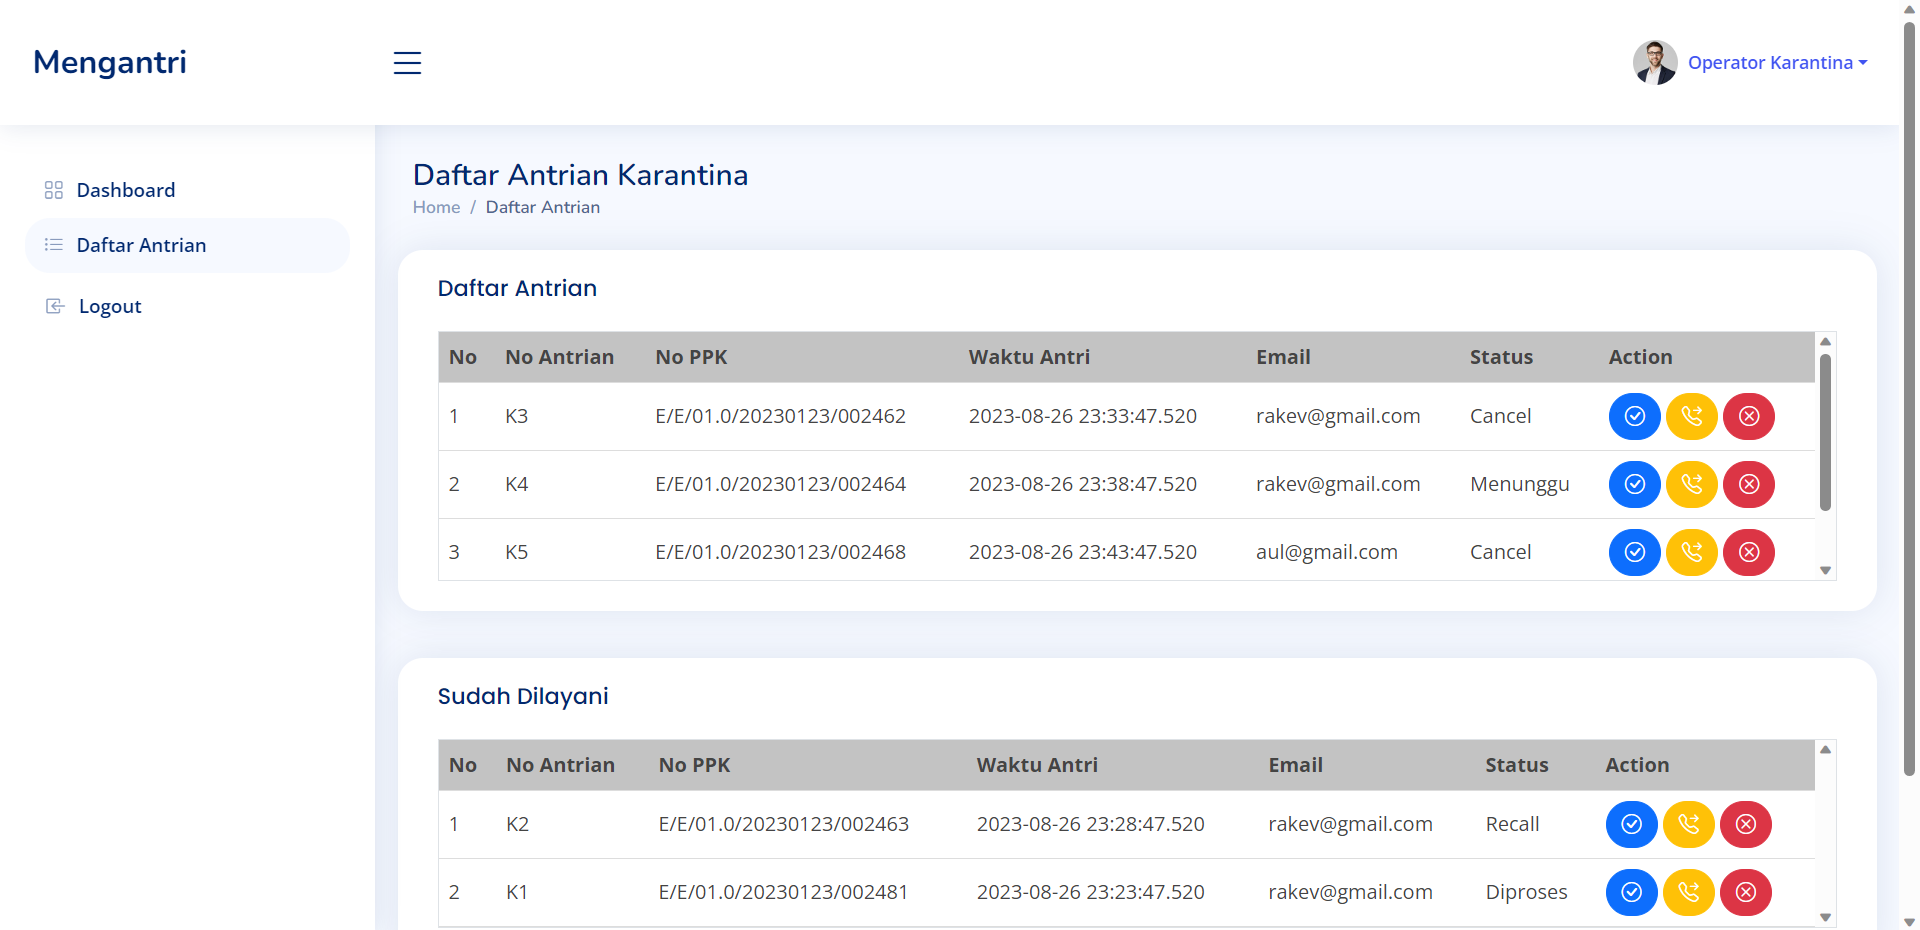Click timestamp 2023-08-26 23:43:47.520
Viewport: 1920px width, 930px height.
1083,552
